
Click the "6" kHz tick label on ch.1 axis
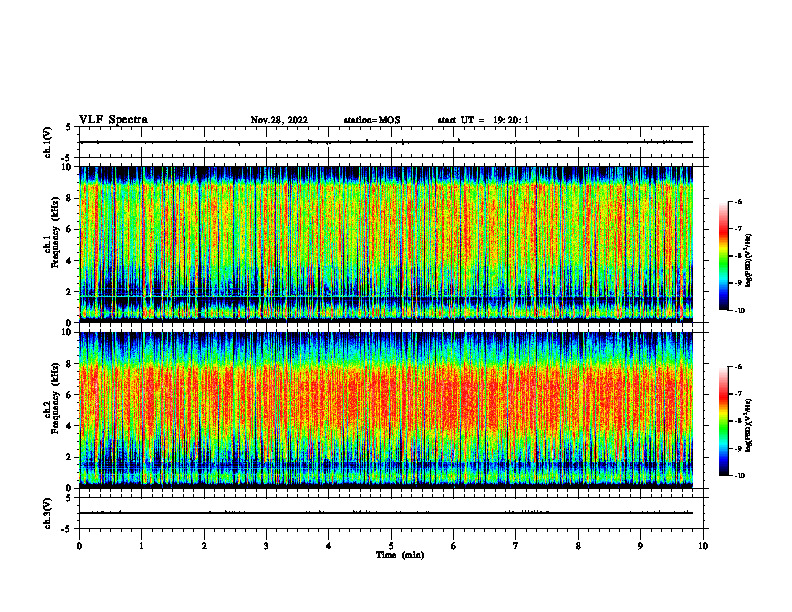(x=70, y=230)
